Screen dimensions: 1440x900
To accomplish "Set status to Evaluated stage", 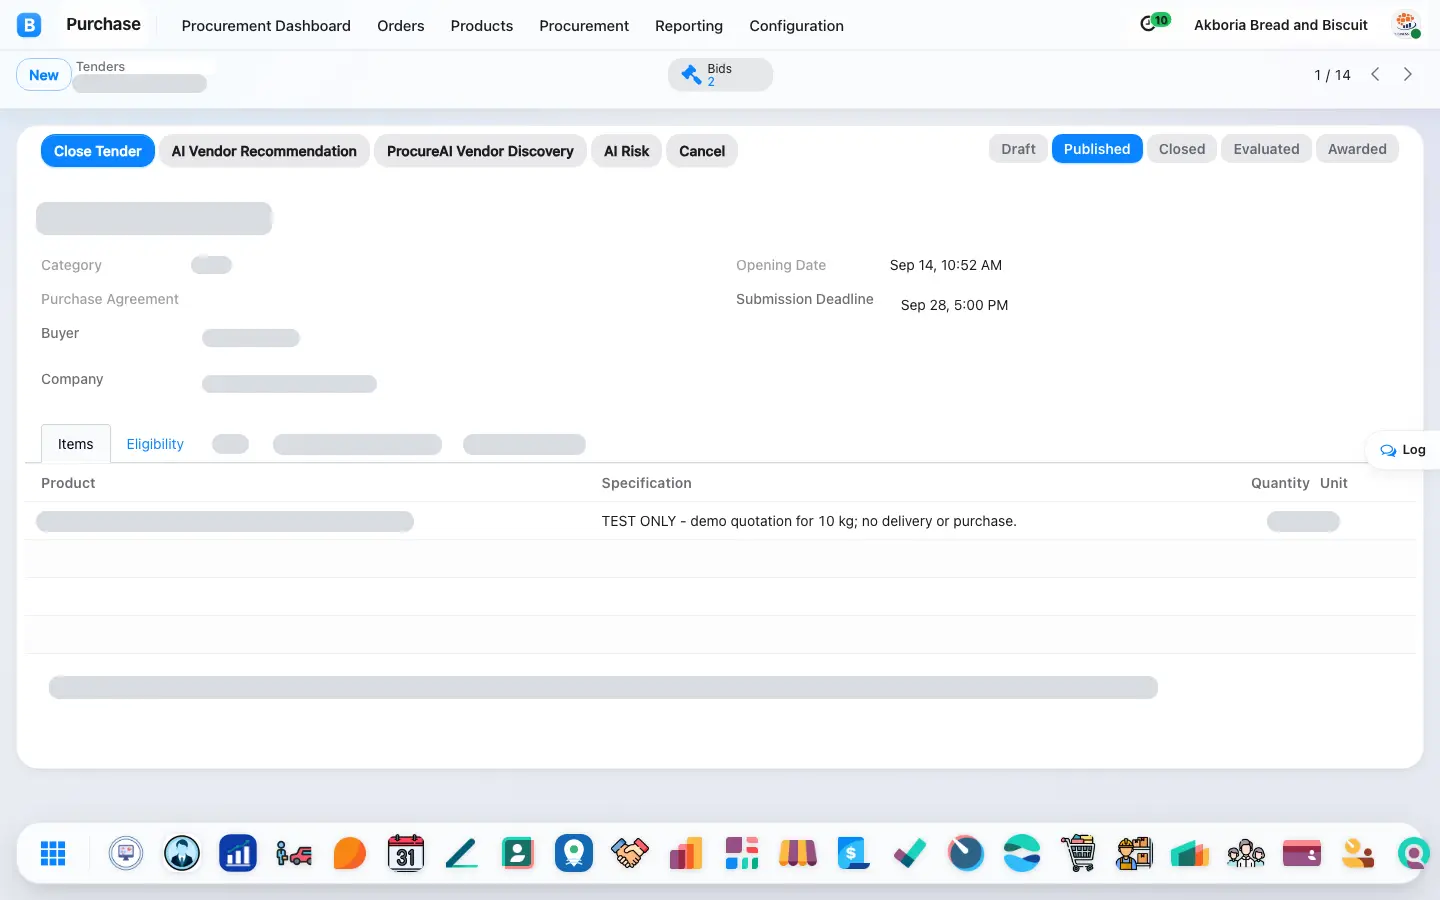I will pyautogui.click(x=1266, y=149).
